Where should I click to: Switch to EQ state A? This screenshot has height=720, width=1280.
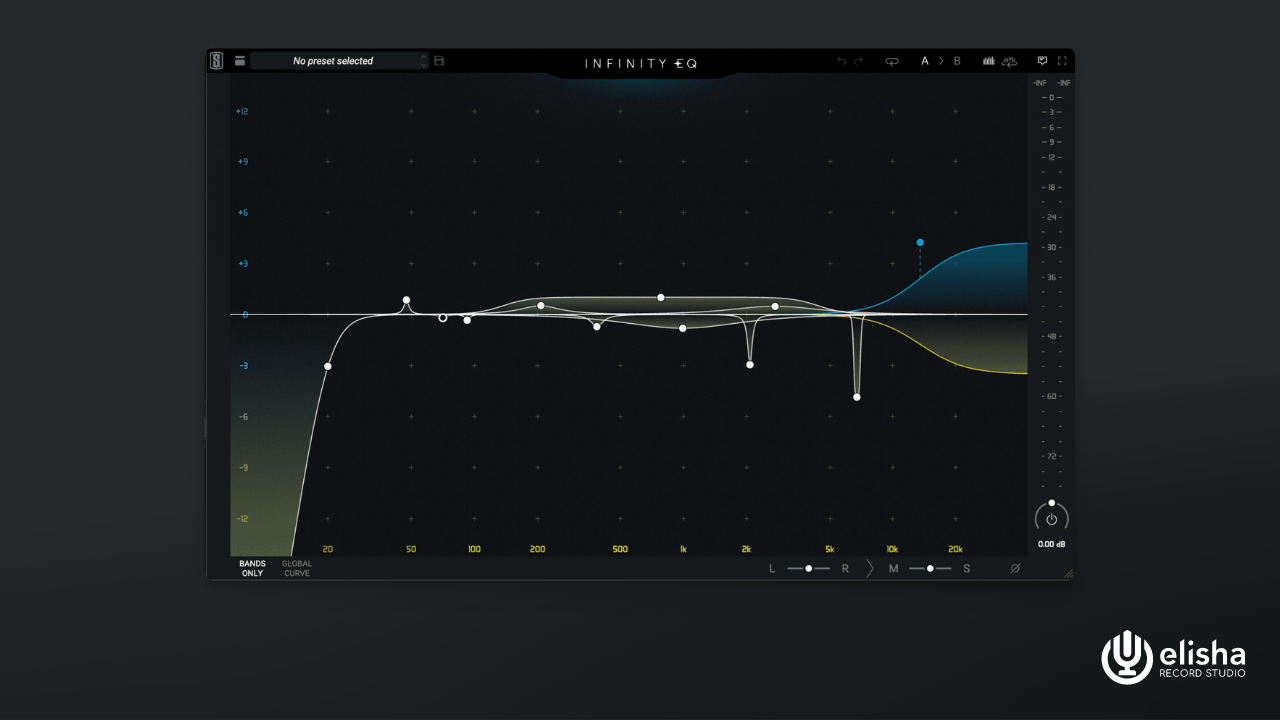(x=925, y=61)
